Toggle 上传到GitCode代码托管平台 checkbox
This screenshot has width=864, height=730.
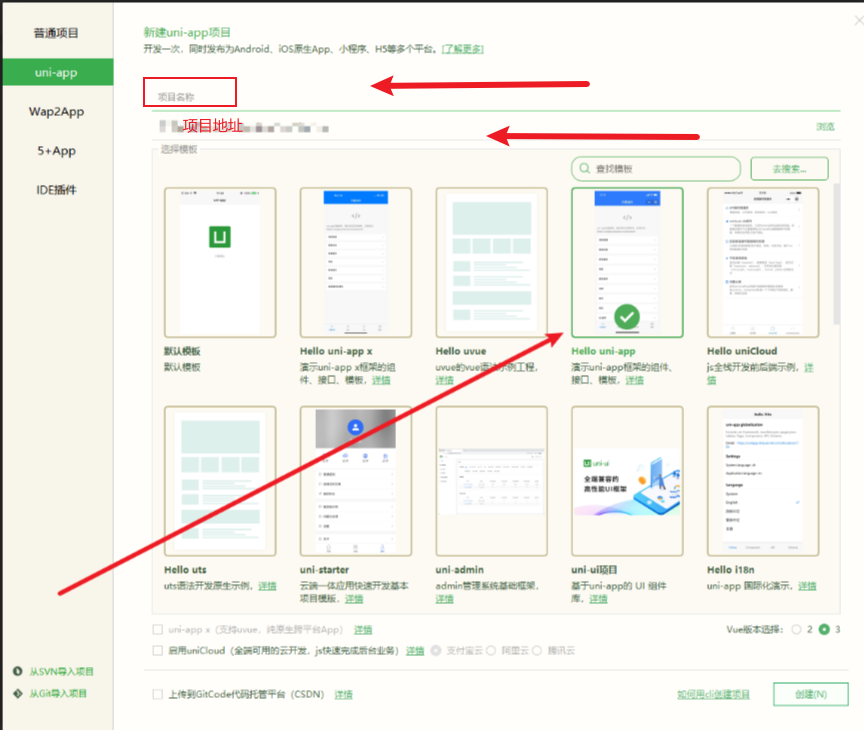click(x=158, y=694)
